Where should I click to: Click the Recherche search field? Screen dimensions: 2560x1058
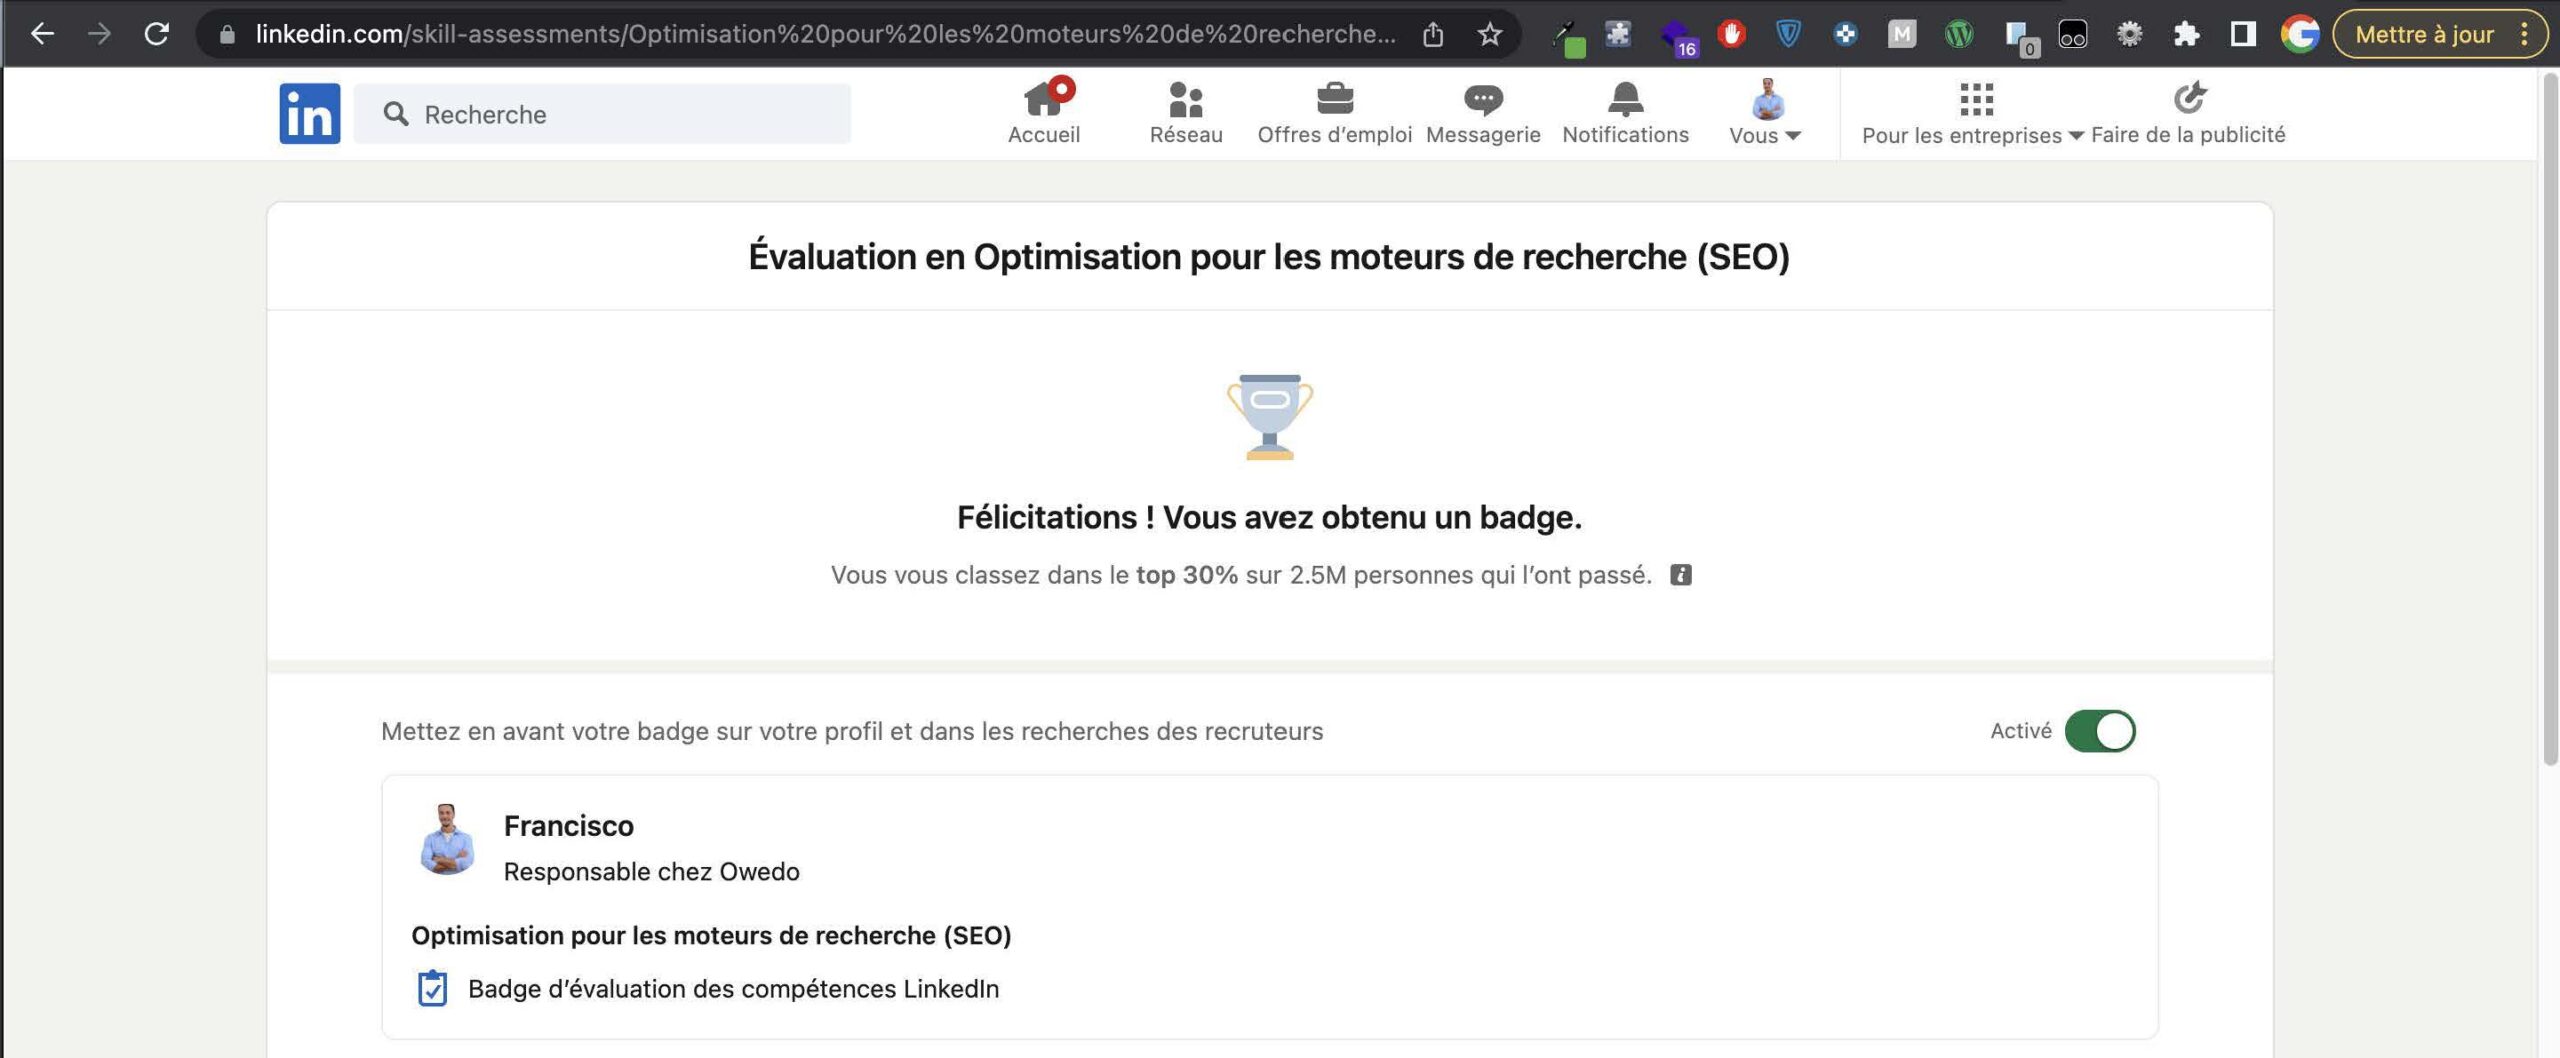tap(602, 114)
